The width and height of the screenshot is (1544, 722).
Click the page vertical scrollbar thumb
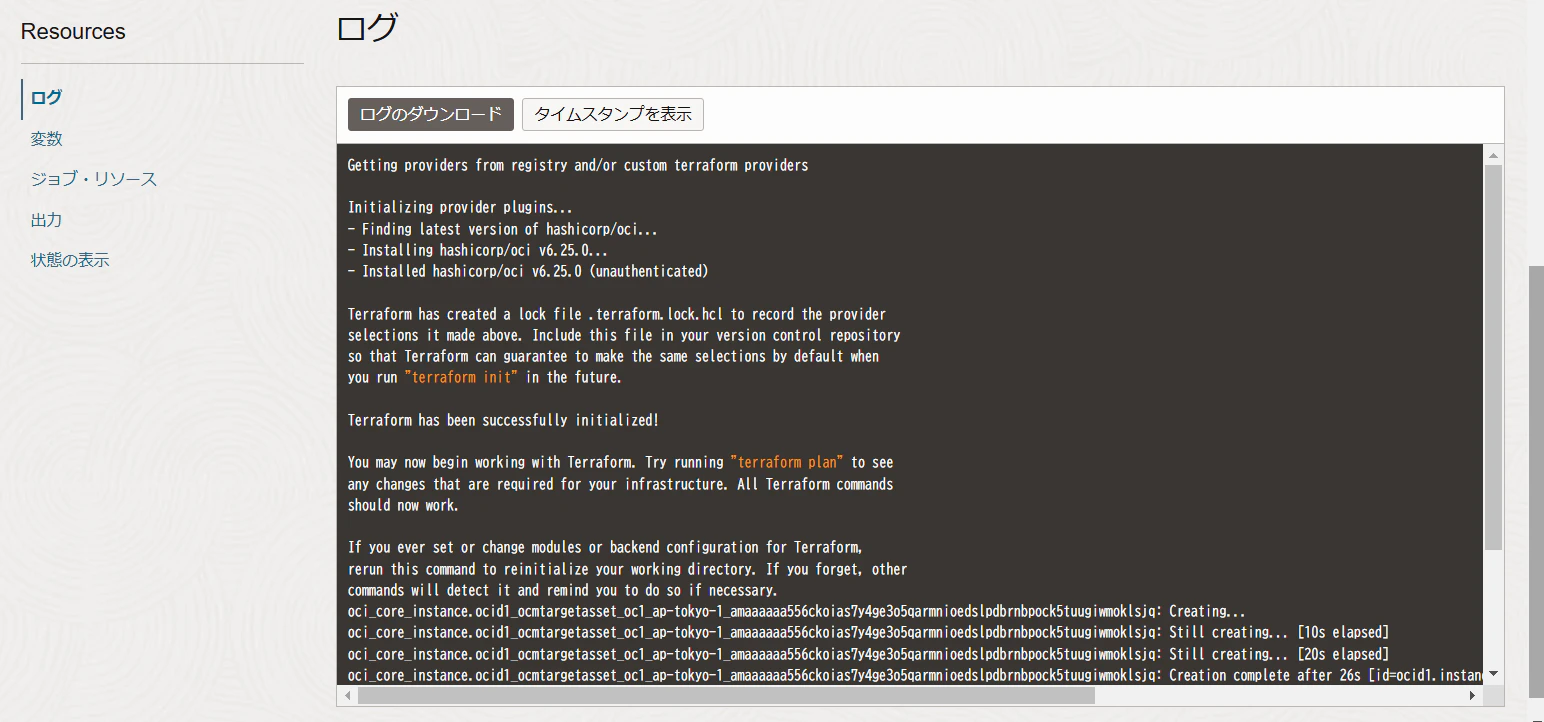[1536, 481]
